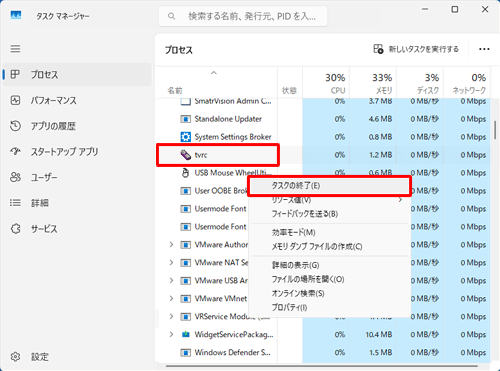The image size is (500, 371).
Task: Sort by the Disk (ディスク) 3% column header
Action: [420, 83]
